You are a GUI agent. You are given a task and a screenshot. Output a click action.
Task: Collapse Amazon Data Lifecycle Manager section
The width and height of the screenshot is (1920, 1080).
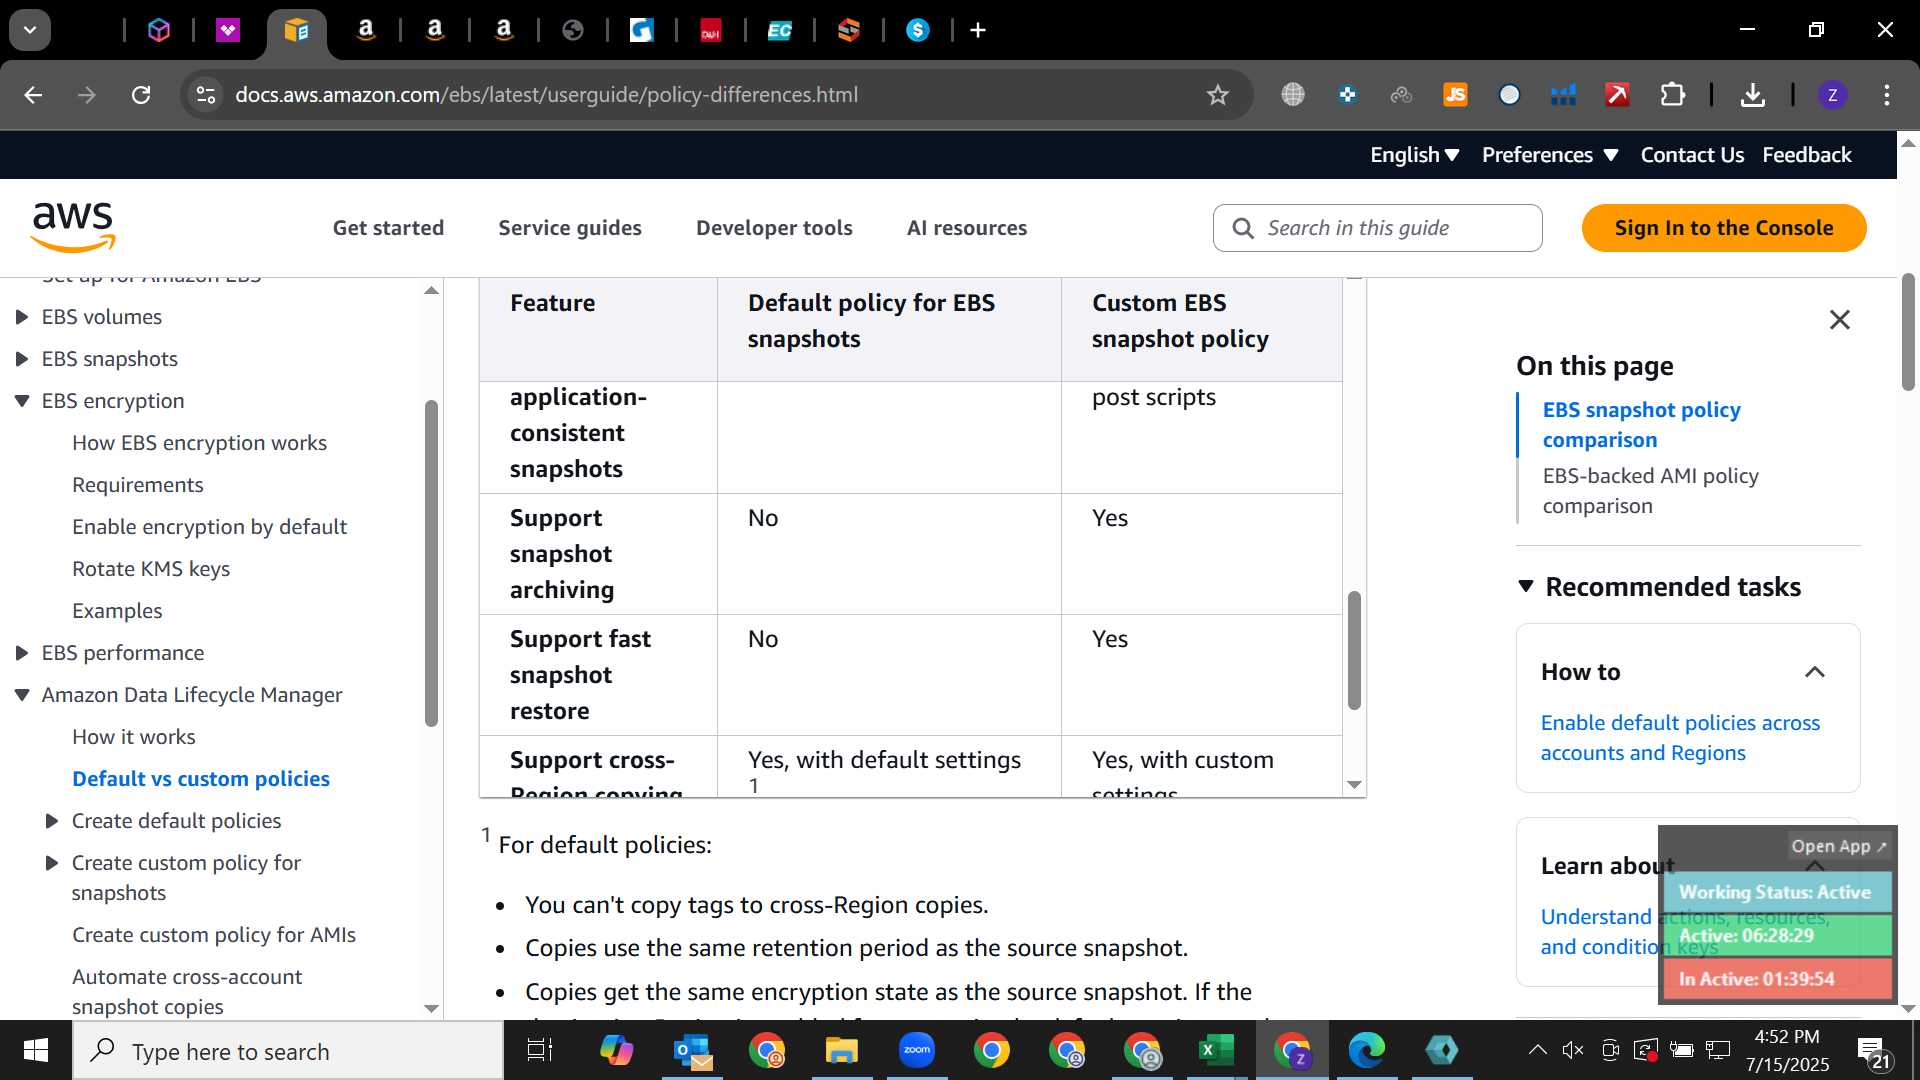click(x=22, y=695)
